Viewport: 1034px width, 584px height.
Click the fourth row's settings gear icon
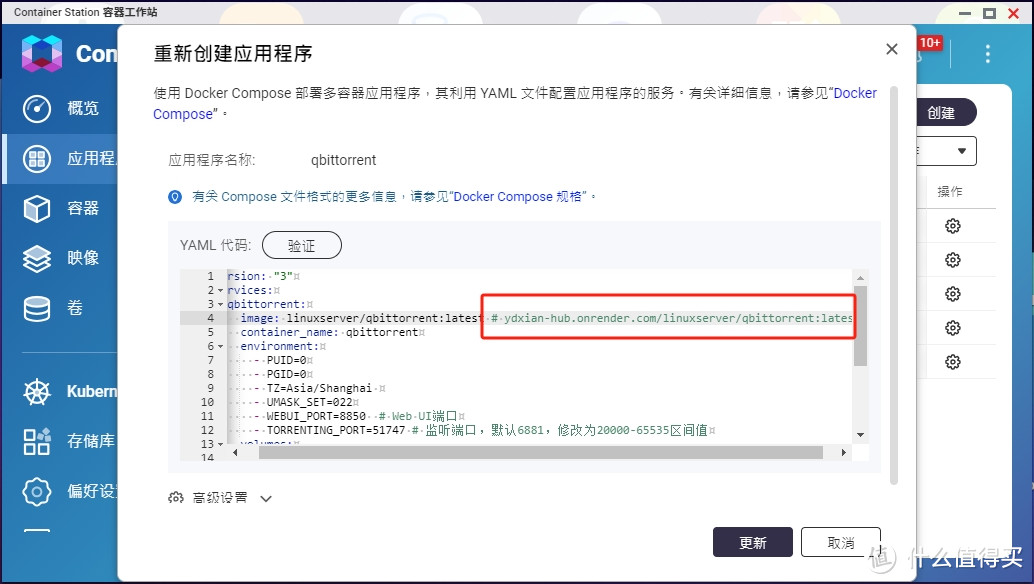[952, 328]
